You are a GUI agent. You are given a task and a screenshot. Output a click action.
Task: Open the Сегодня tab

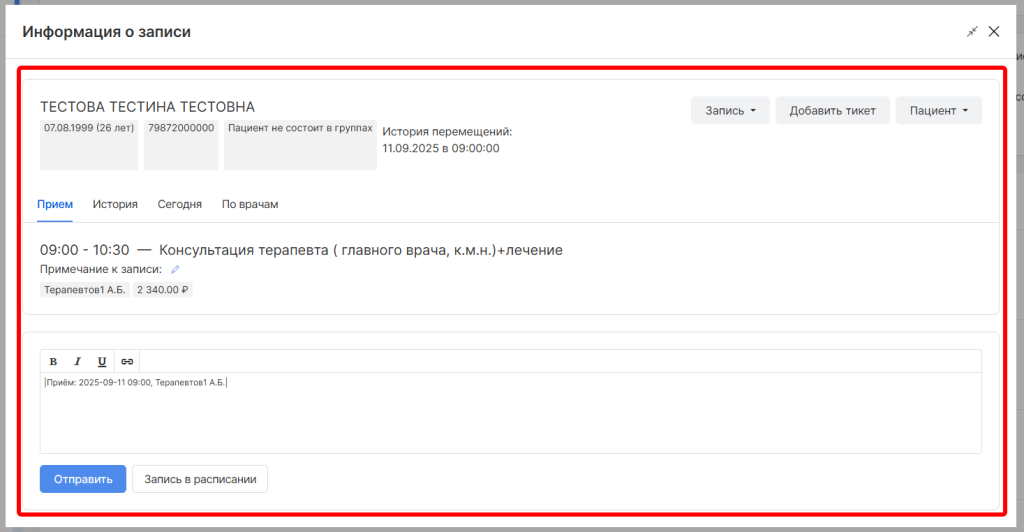tap(180, 204)
